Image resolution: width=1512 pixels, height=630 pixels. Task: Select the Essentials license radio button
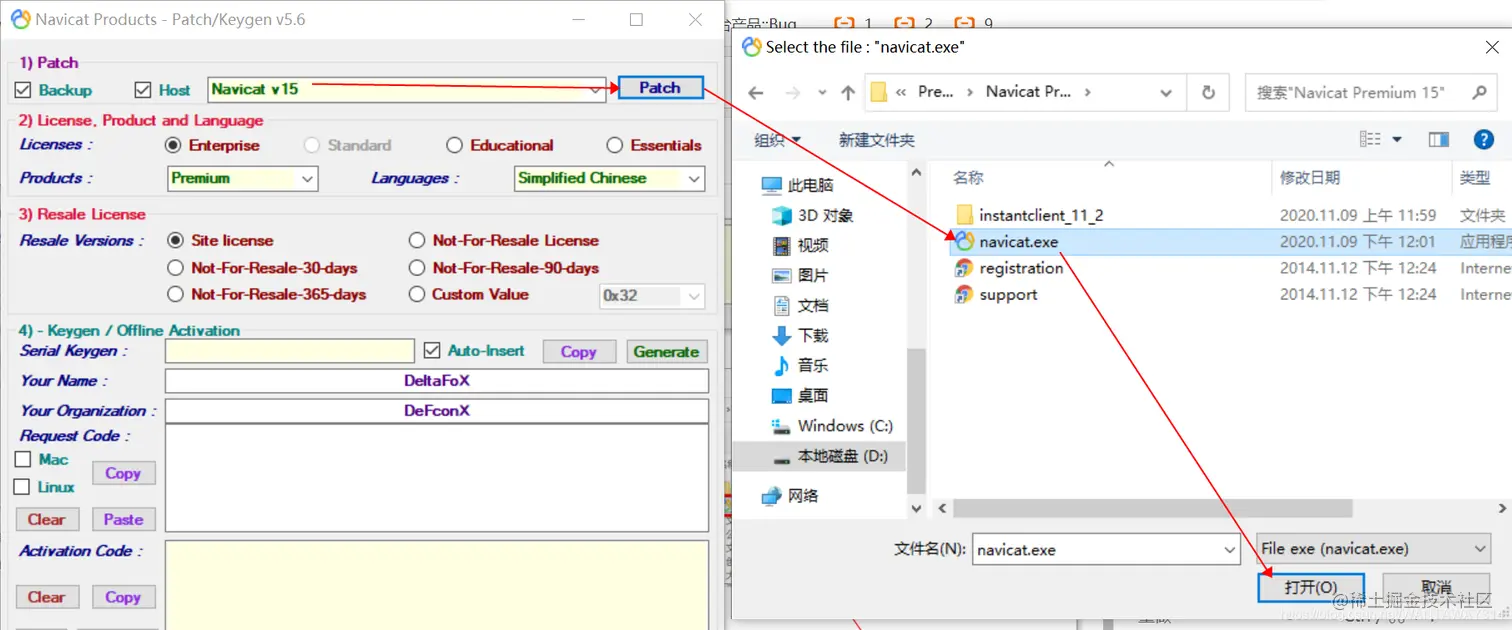615,145
